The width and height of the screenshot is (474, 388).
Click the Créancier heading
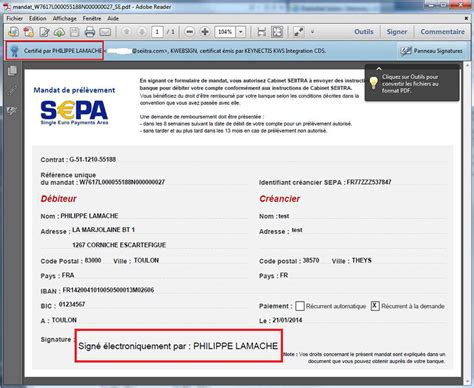click(x=280, y=199)
